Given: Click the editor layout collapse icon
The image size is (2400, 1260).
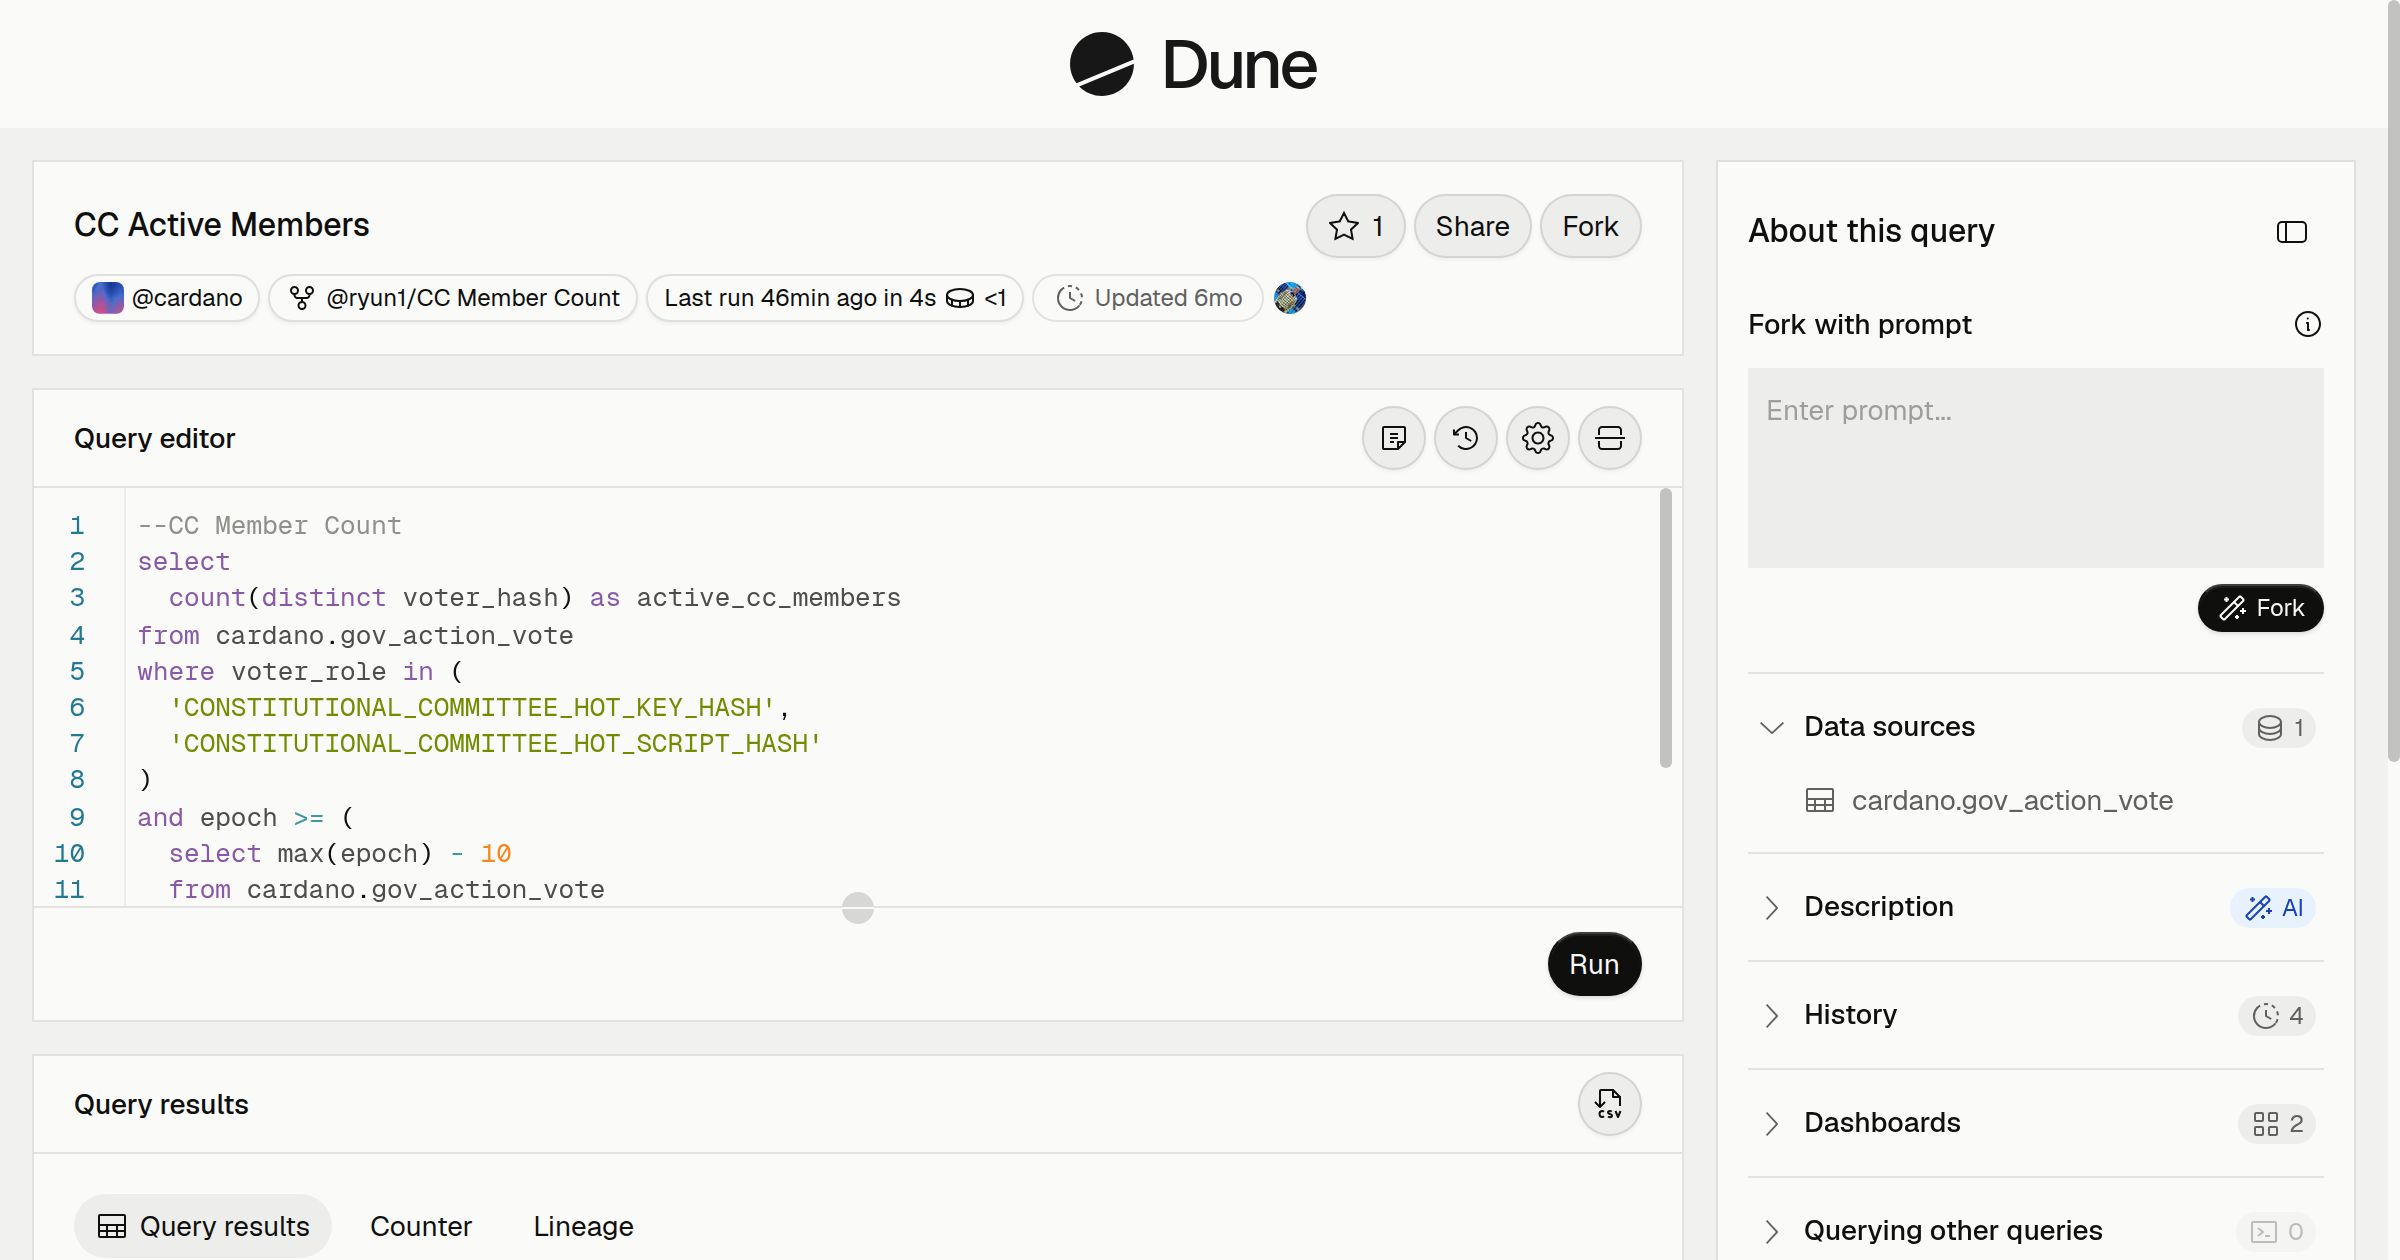Looking at the screenshot, I should [1610, 438].
